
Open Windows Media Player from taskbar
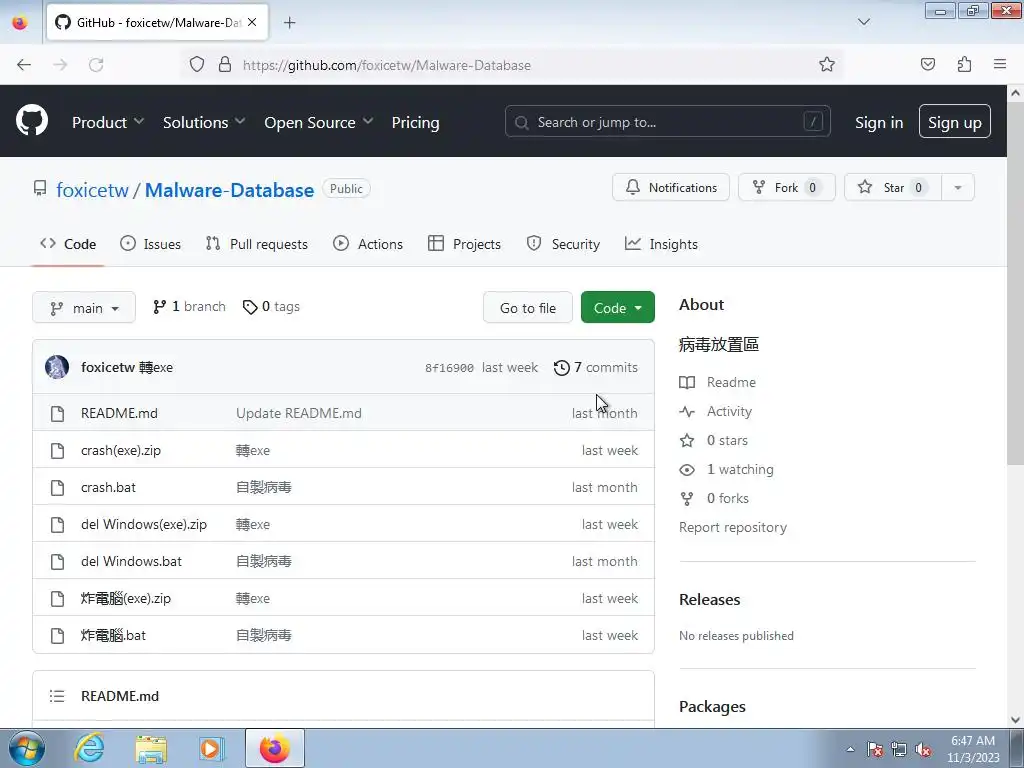[212, 748]
